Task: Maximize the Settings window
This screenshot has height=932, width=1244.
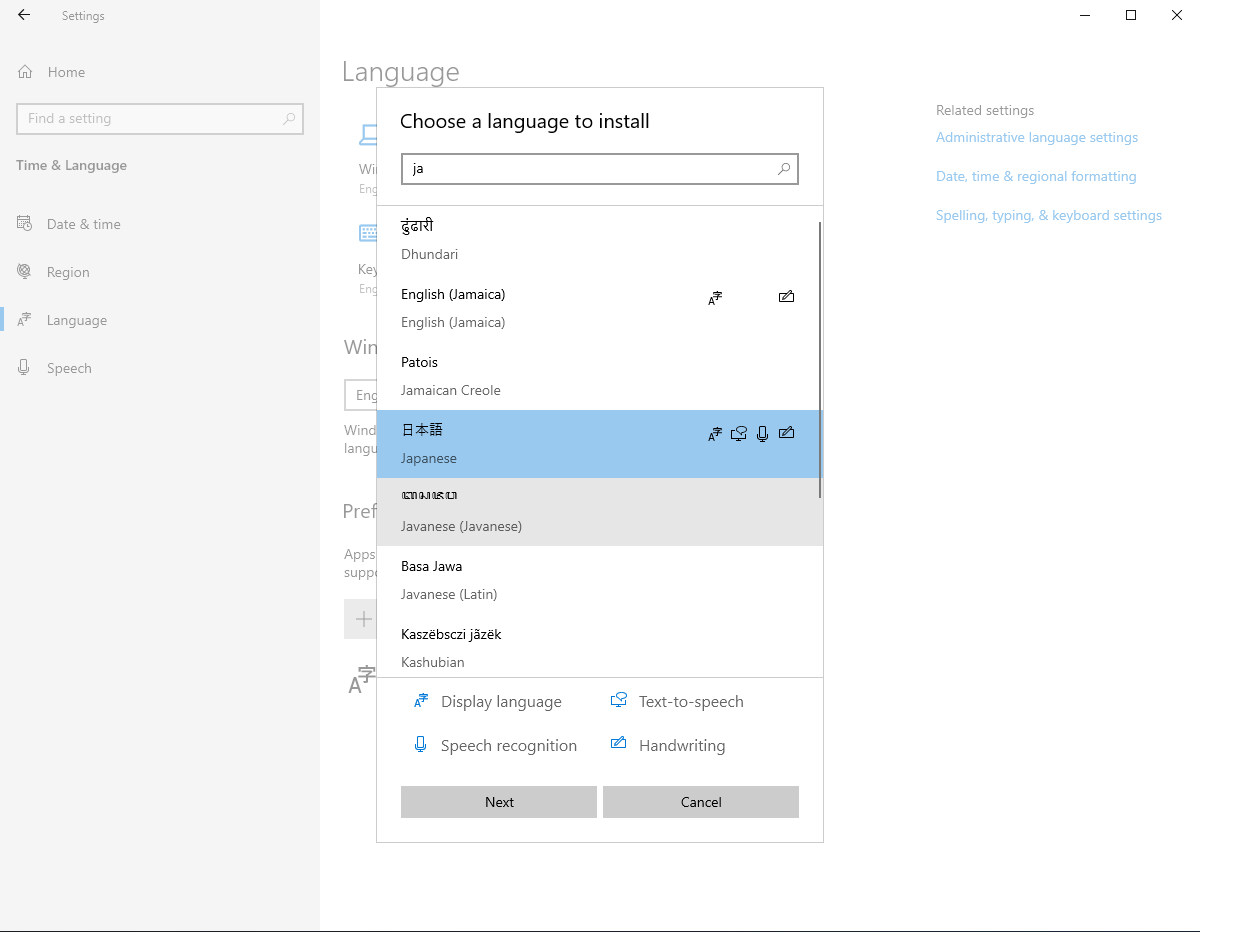Action: (x=1131, y=15)
